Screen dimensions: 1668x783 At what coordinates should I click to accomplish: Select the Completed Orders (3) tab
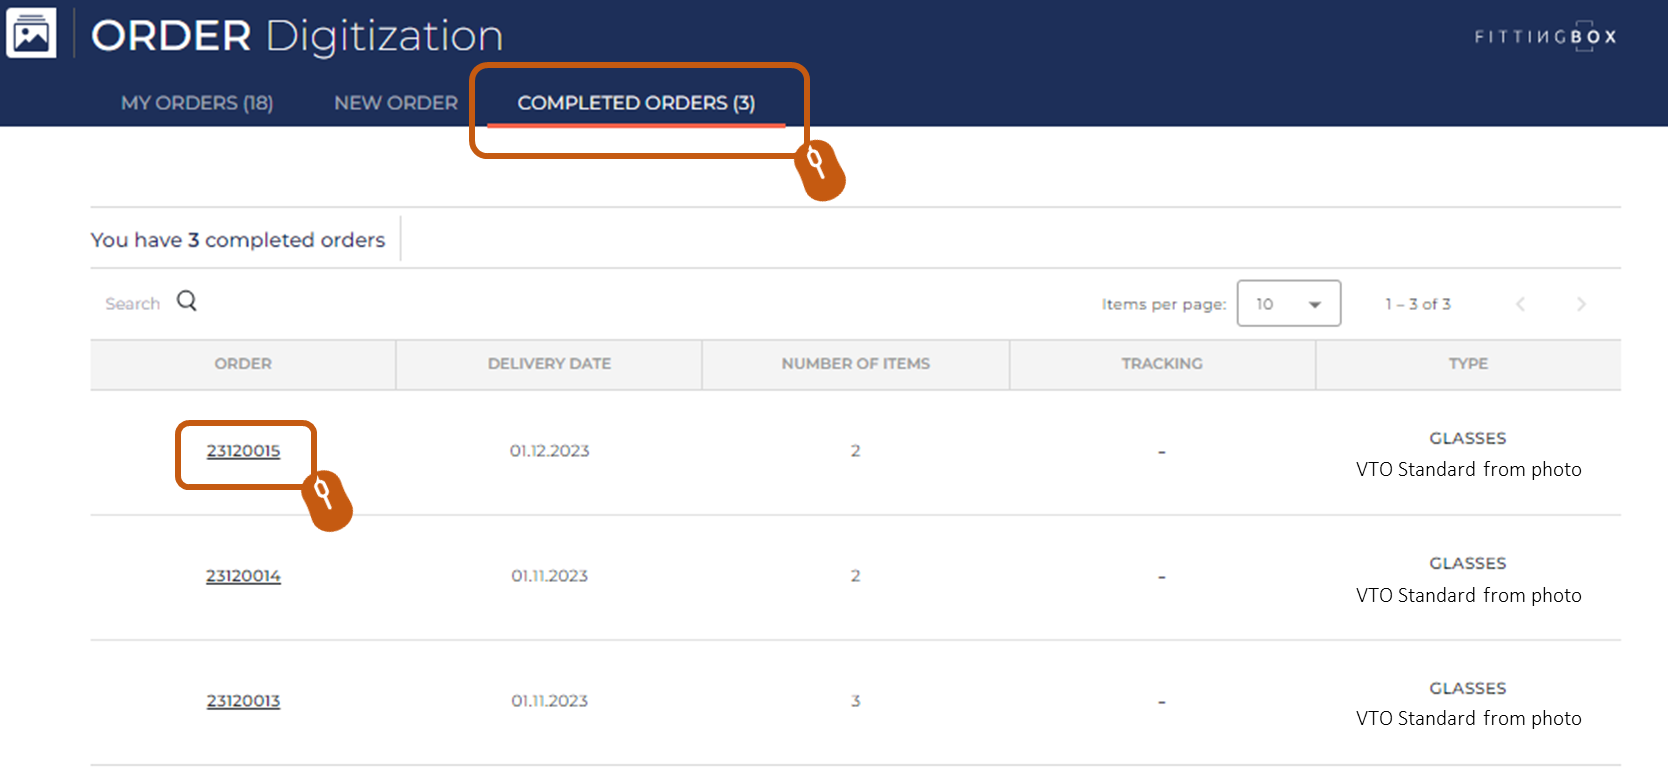[636, 103]
